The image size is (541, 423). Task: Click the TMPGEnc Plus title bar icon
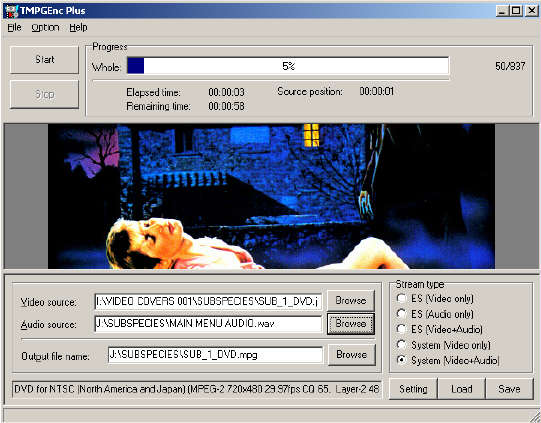coord(12,11)
